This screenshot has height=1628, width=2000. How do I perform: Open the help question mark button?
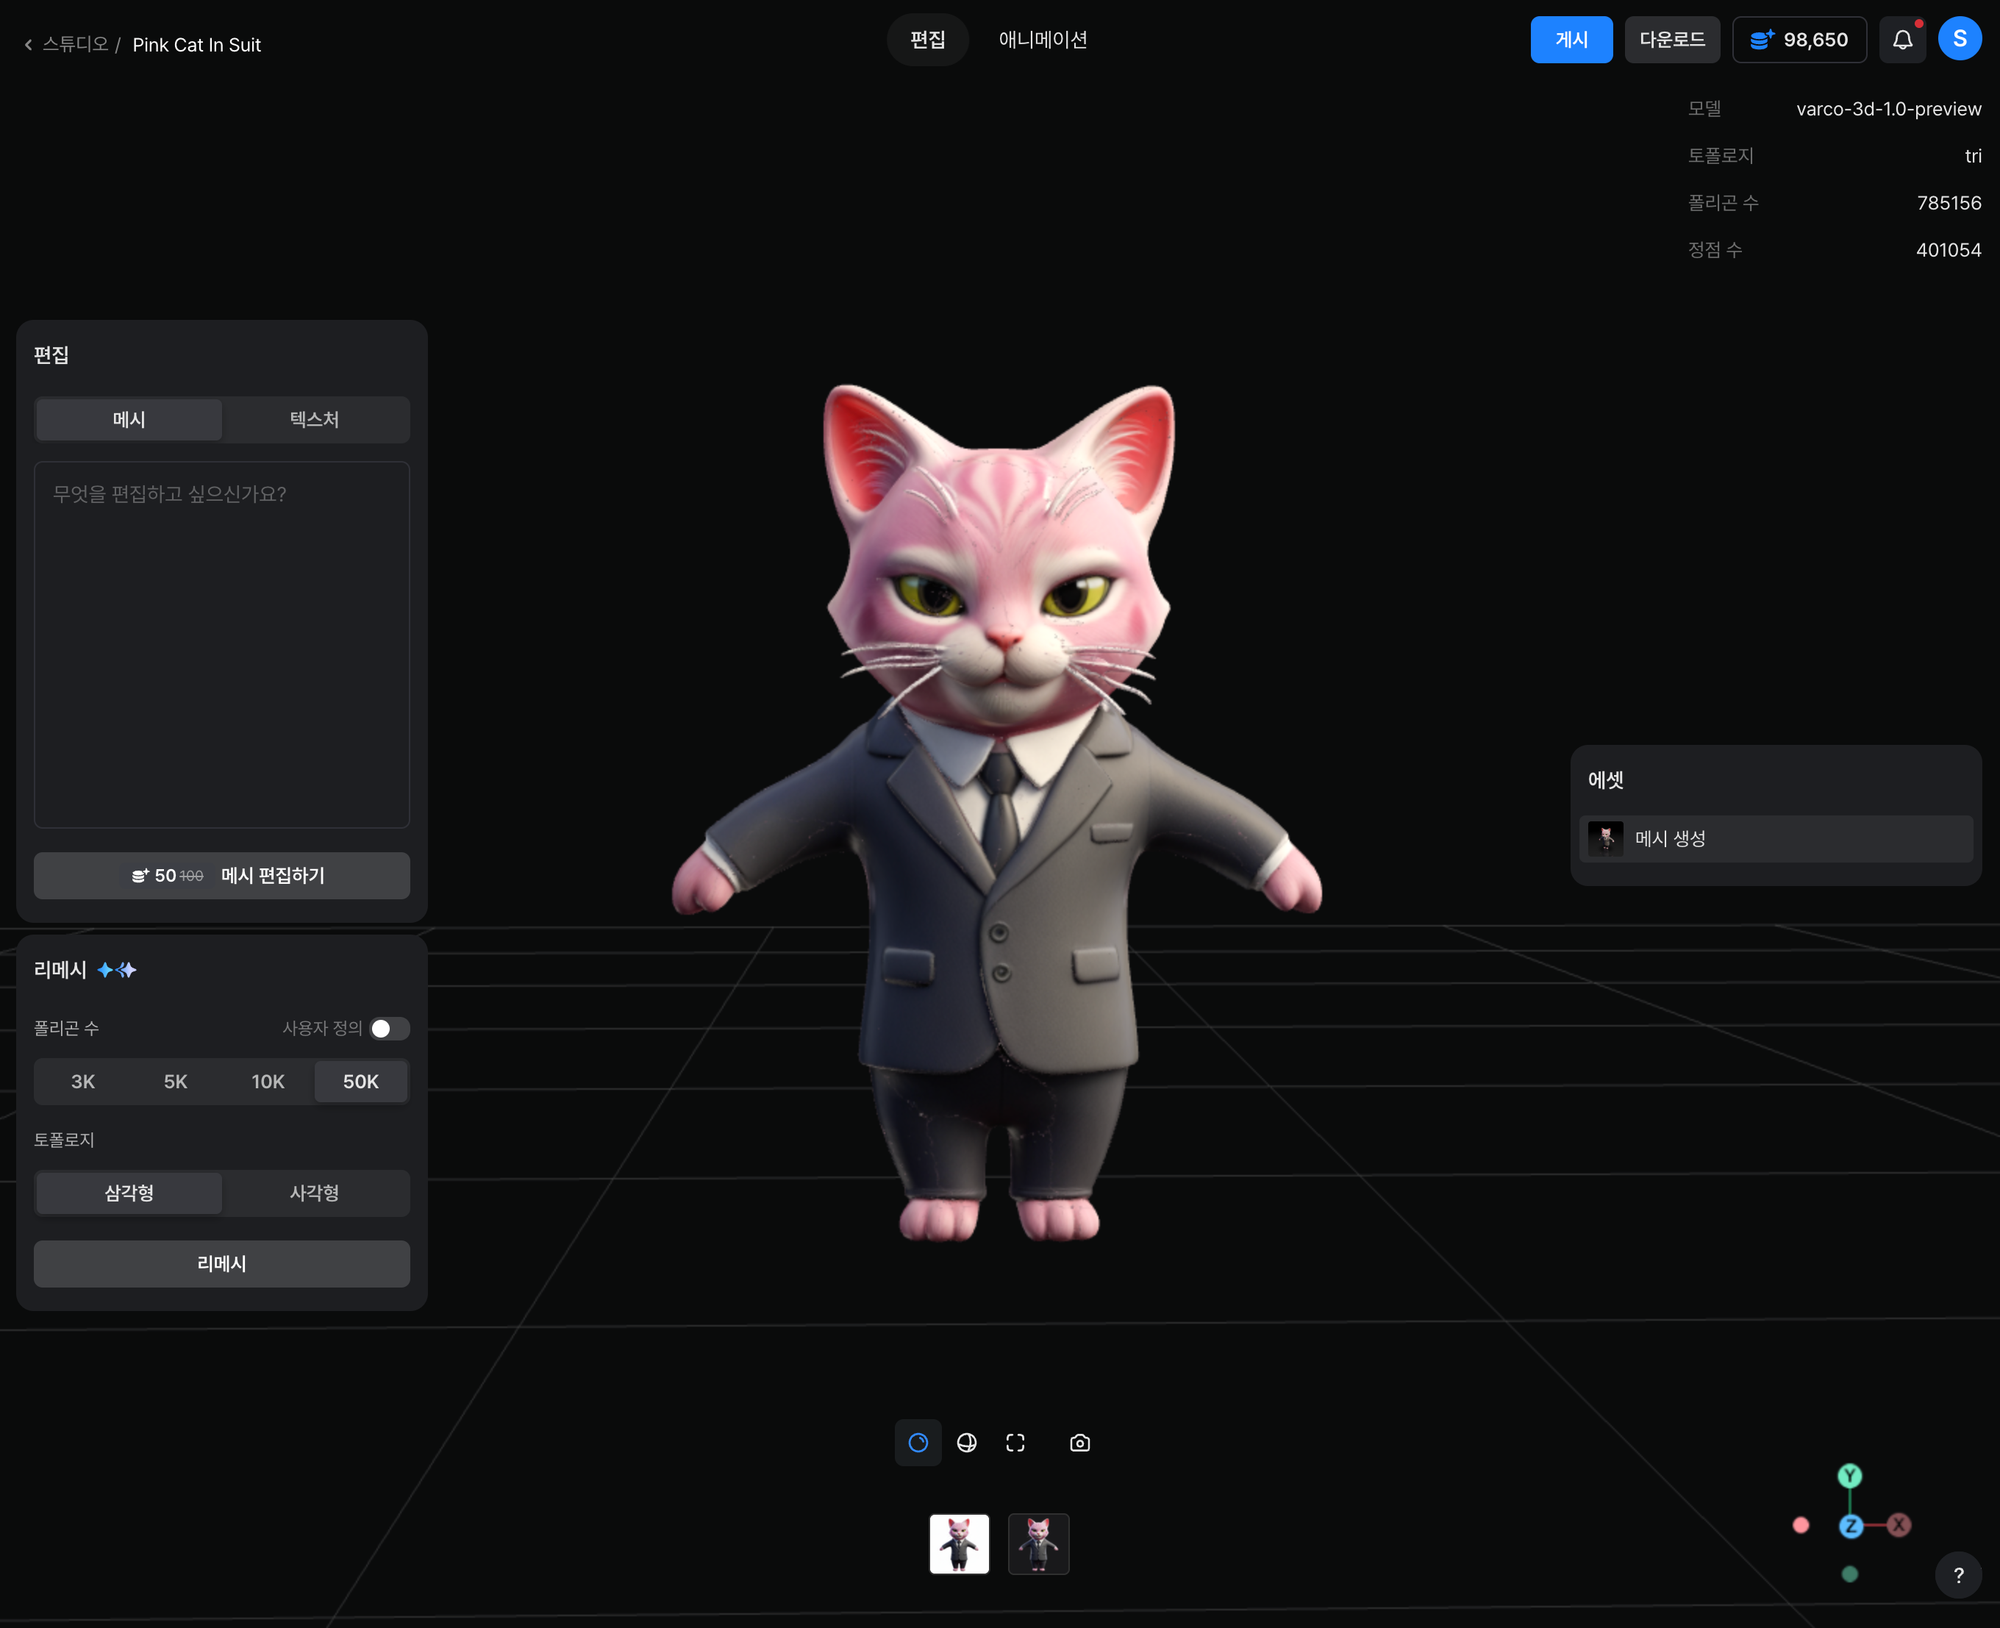[1958, 1575]
